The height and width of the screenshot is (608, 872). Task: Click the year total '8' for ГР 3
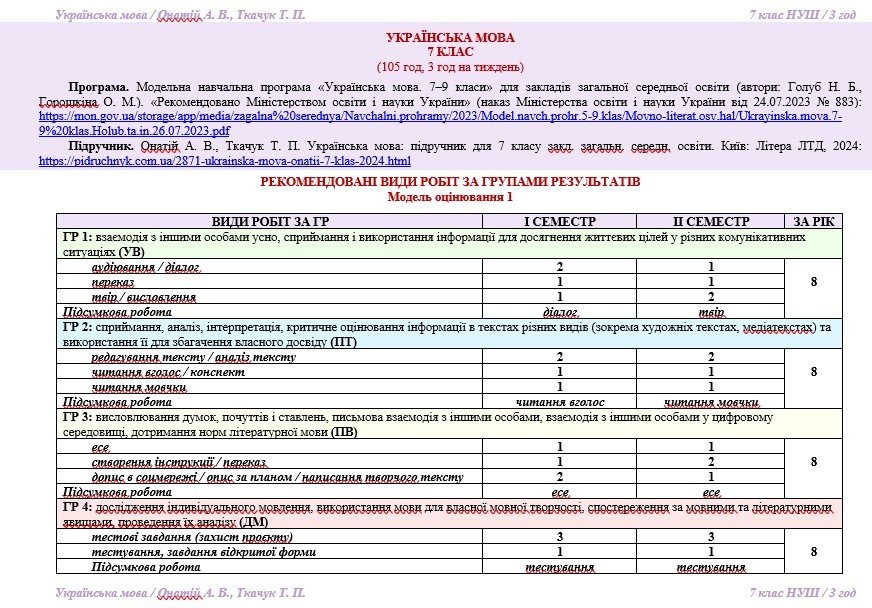point(814,462)
